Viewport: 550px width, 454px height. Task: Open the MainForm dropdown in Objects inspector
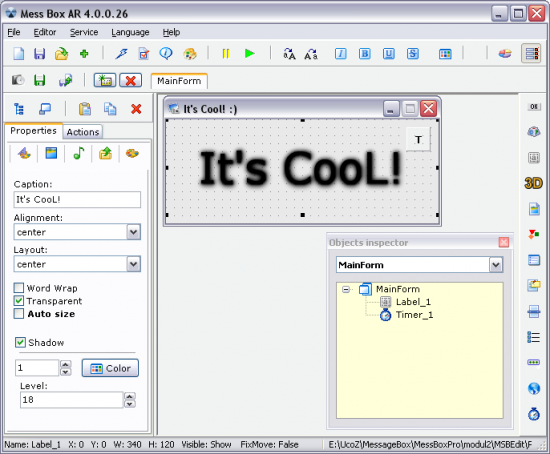coord(496,265)
